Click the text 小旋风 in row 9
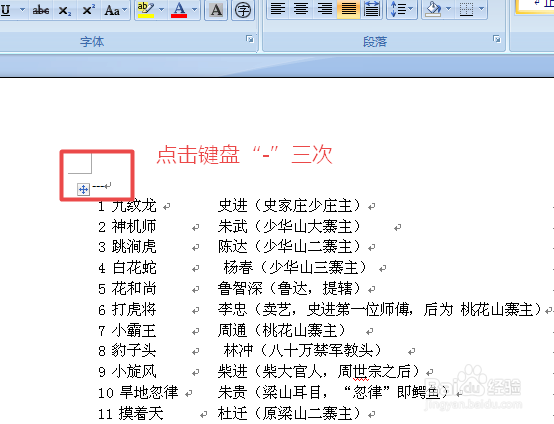Viewport: 554px width, 424px height. [x=134, y=371]
